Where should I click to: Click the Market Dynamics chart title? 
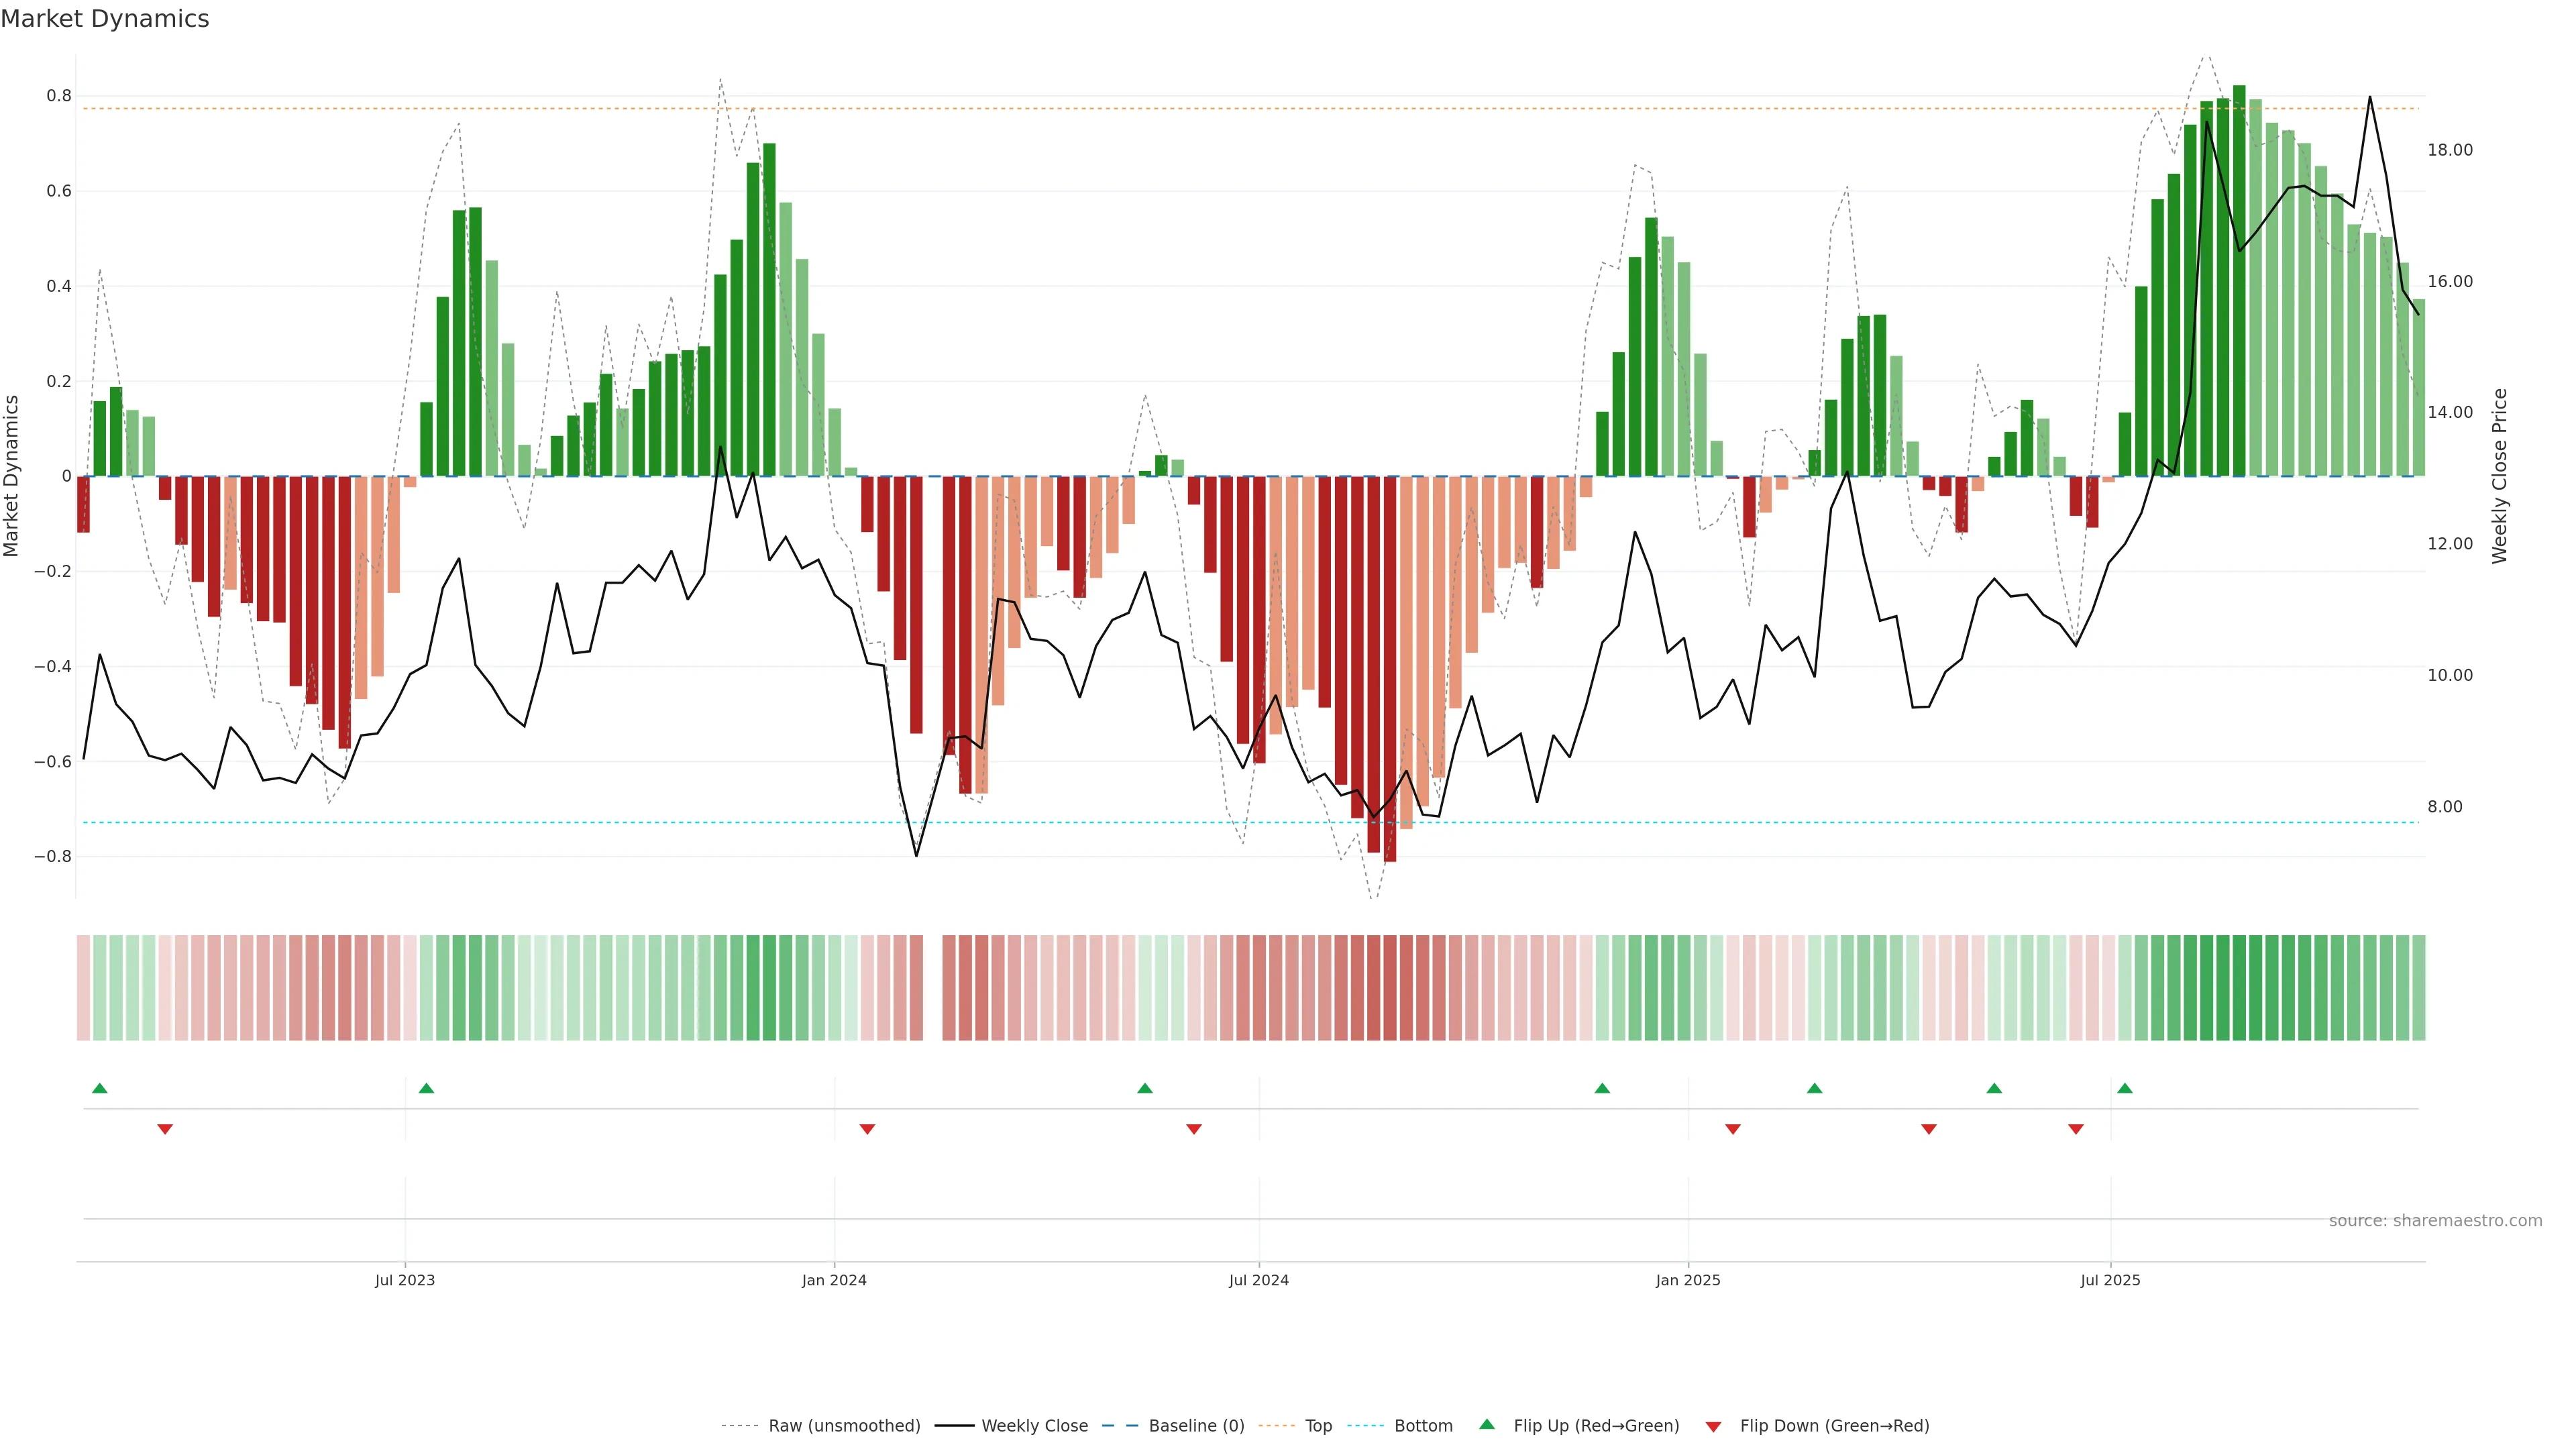click(105, 19)
